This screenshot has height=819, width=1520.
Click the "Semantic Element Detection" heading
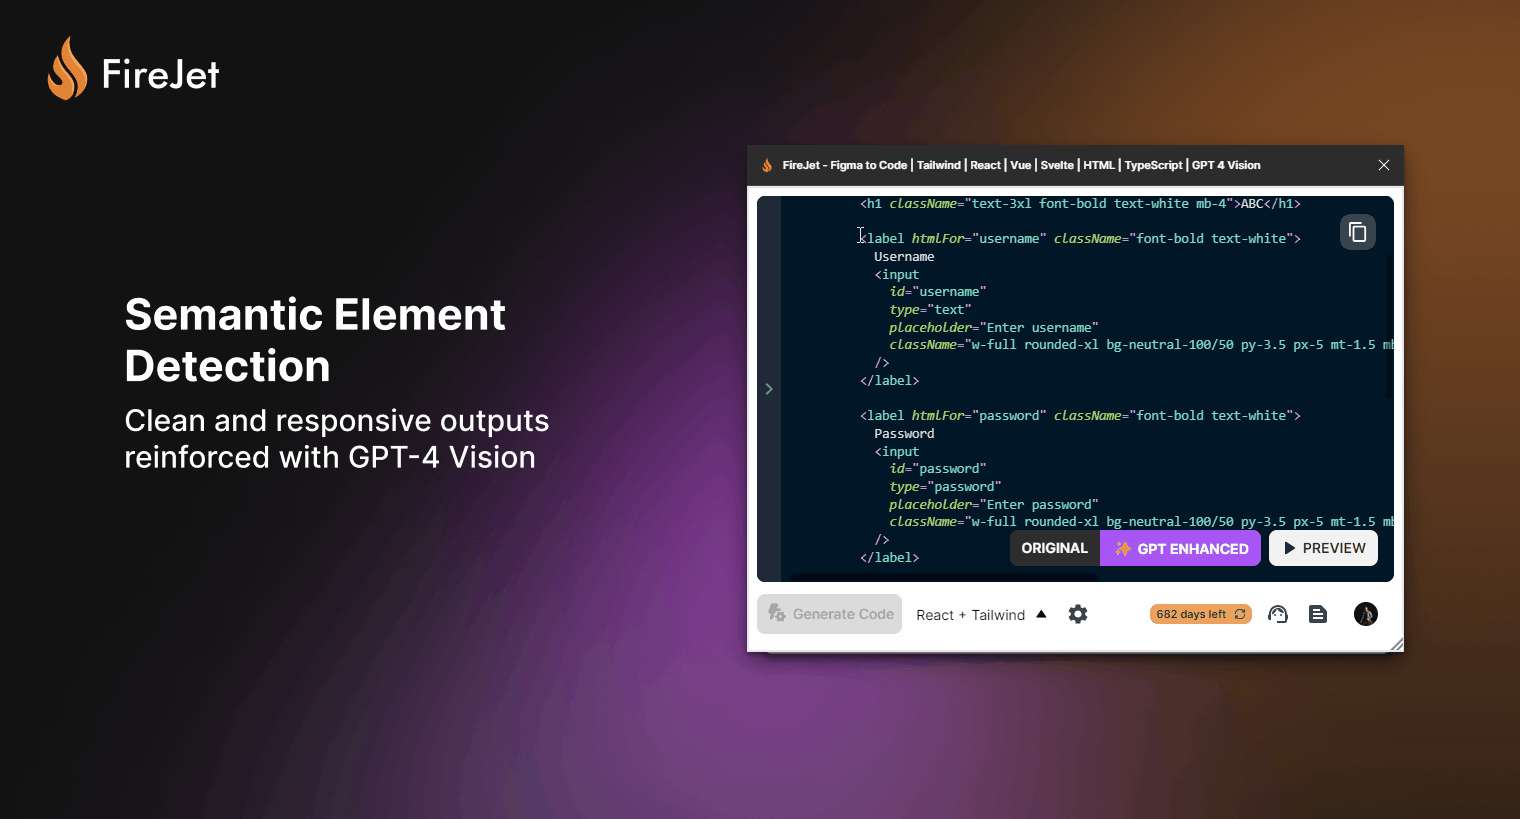click(315, 340)
